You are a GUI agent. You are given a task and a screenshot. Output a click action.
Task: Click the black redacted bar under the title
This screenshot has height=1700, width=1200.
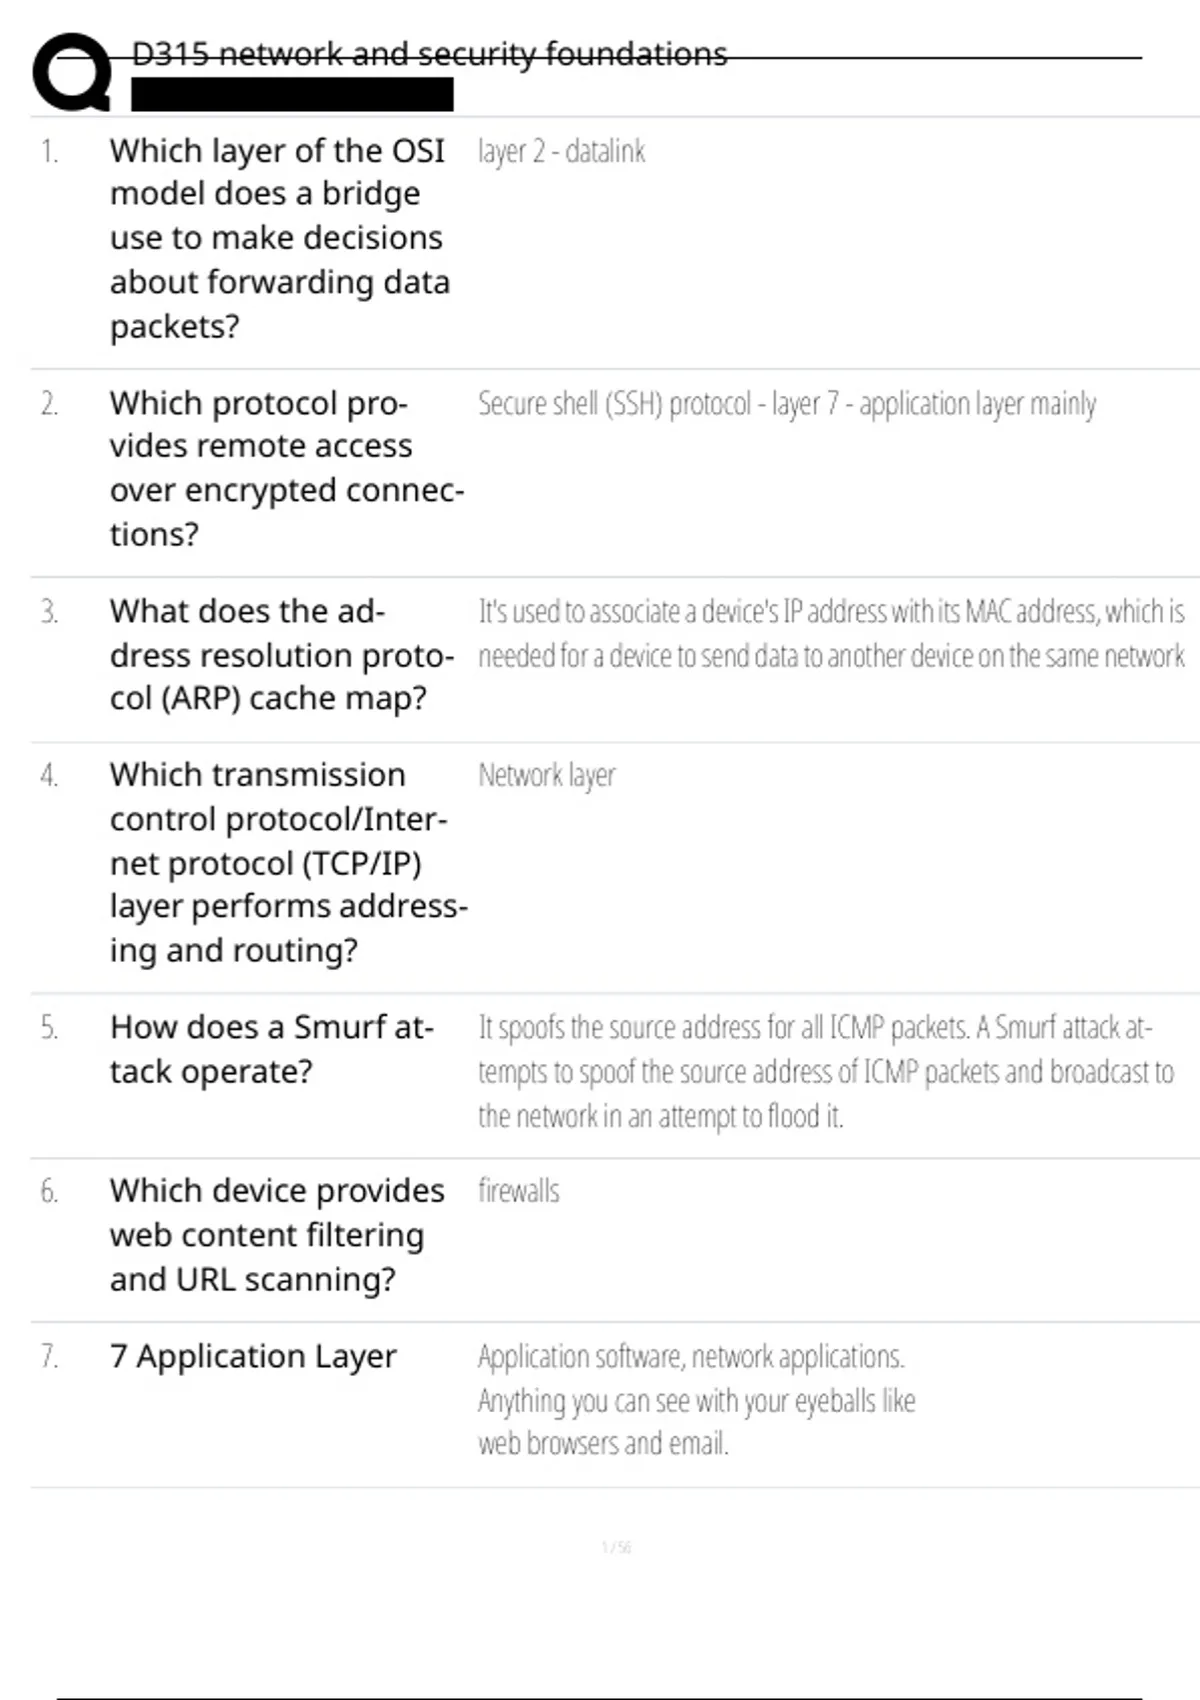click(x=292, y=95)
